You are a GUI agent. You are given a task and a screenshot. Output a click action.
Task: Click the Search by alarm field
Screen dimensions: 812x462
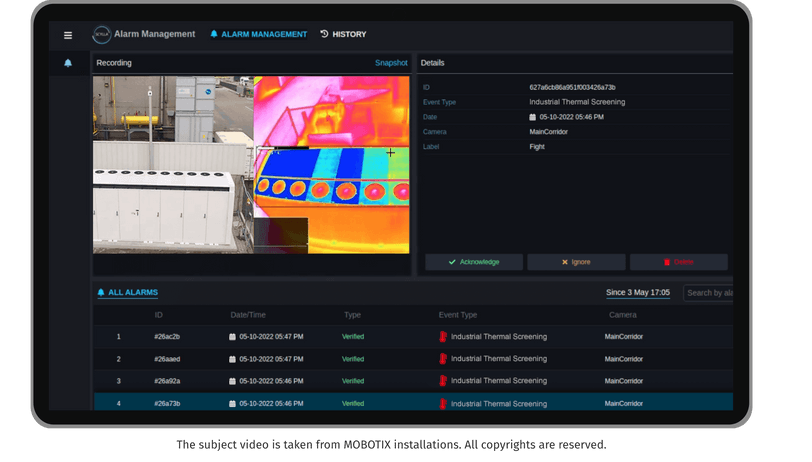[x=708, y=293]
